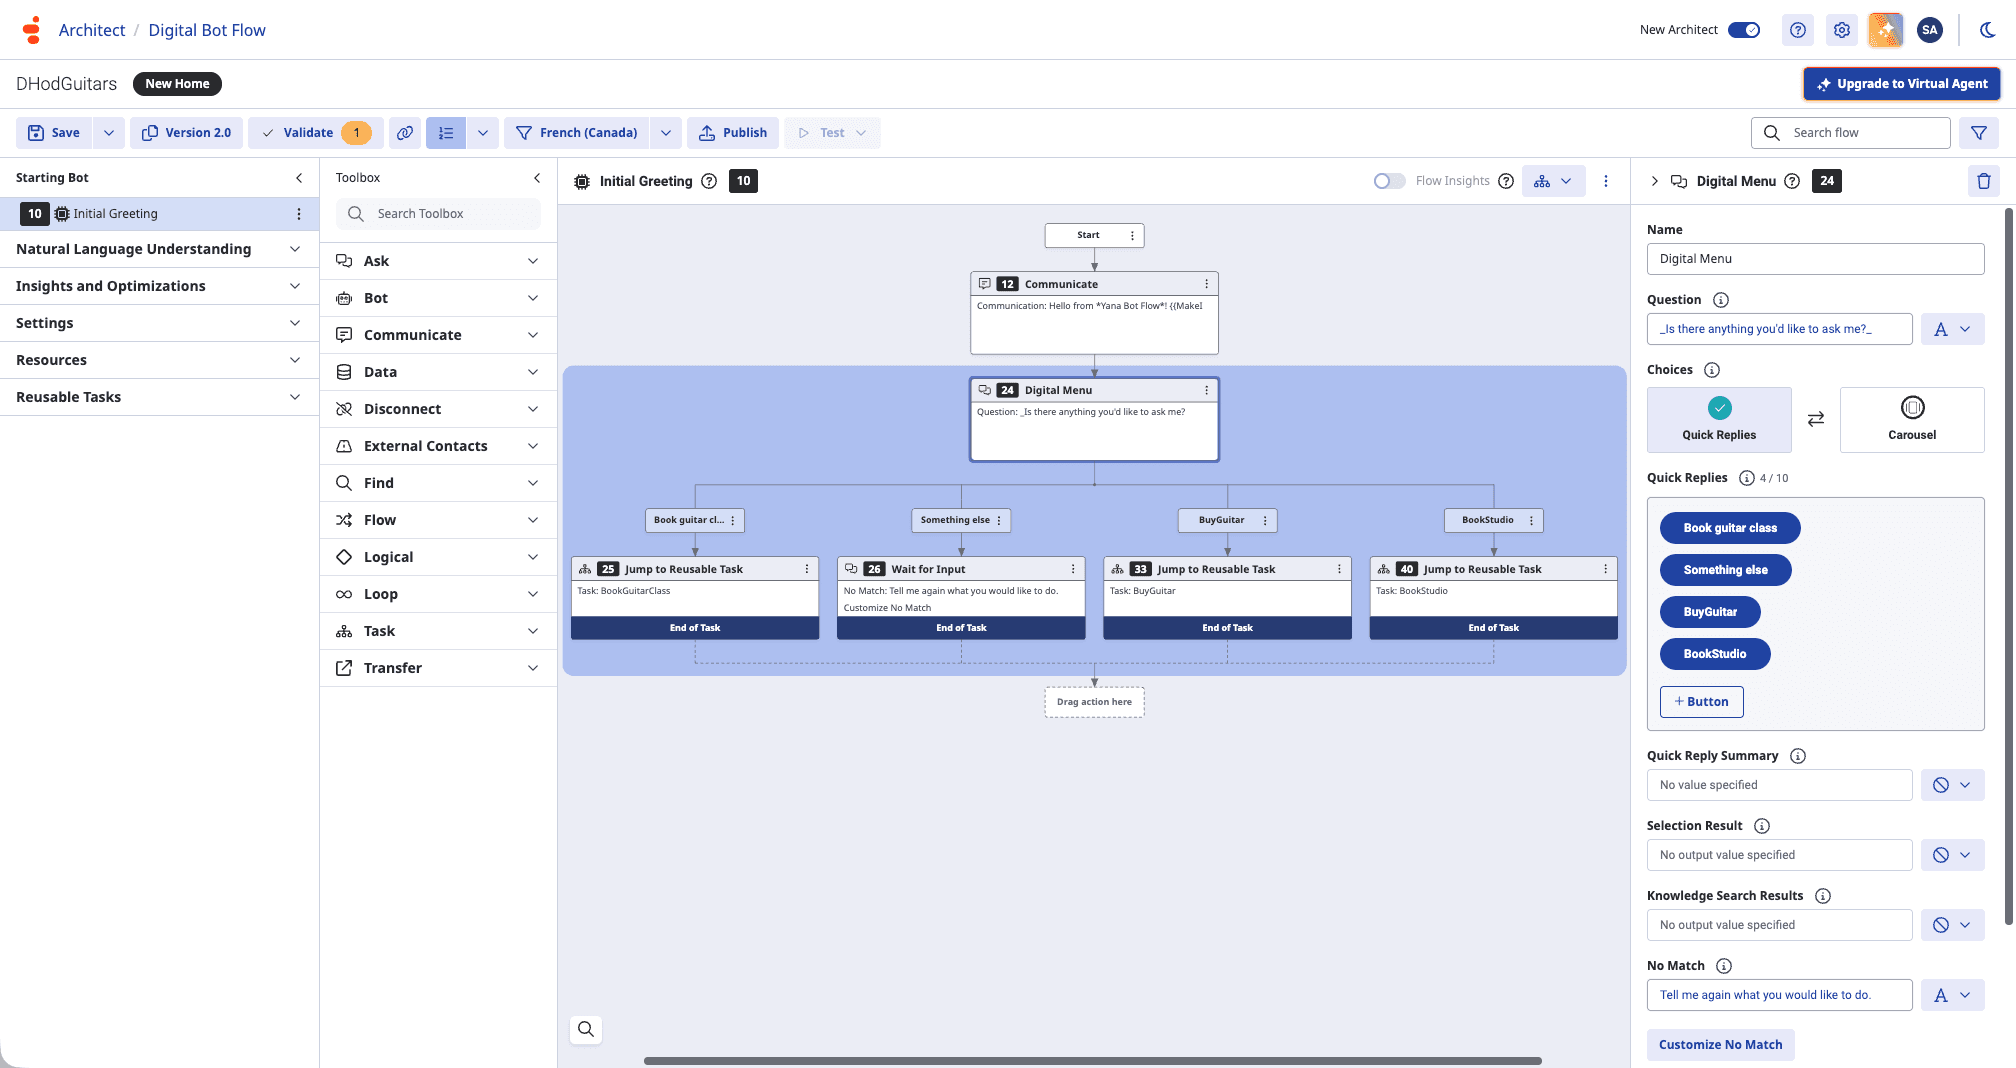This screenshot has height=1068, width=2016.
Task: Open the filter funnel beside Search flow
Action: pyautogui.click(x=1978, y=133)
